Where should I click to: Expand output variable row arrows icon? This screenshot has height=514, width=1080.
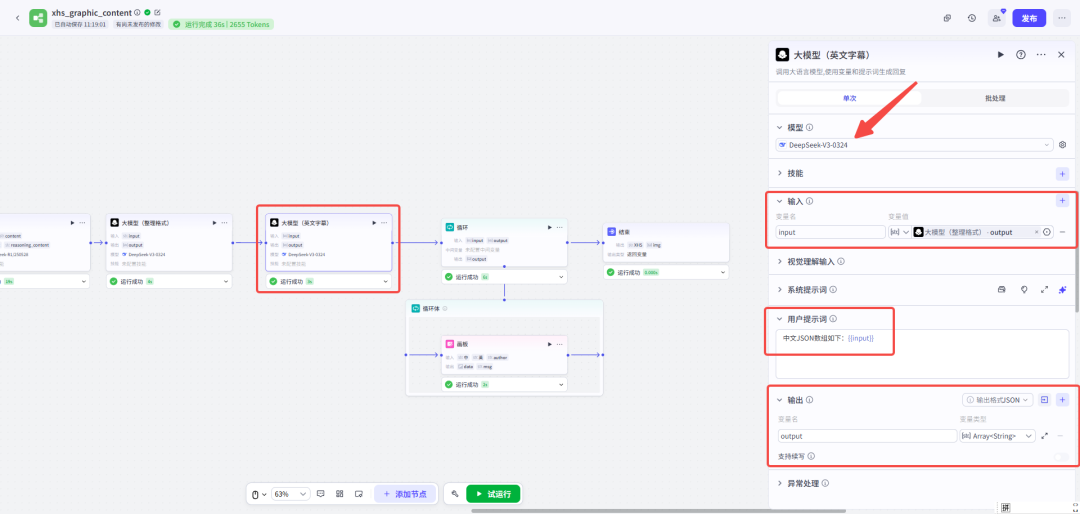point(1045,436)
